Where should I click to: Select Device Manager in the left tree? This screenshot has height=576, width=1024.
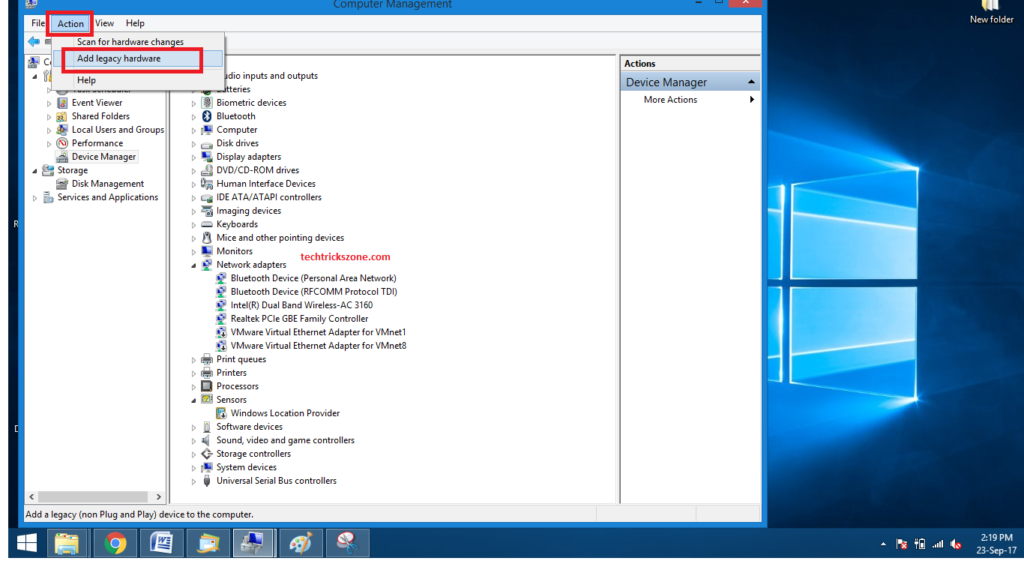click(x=103, y=157)
